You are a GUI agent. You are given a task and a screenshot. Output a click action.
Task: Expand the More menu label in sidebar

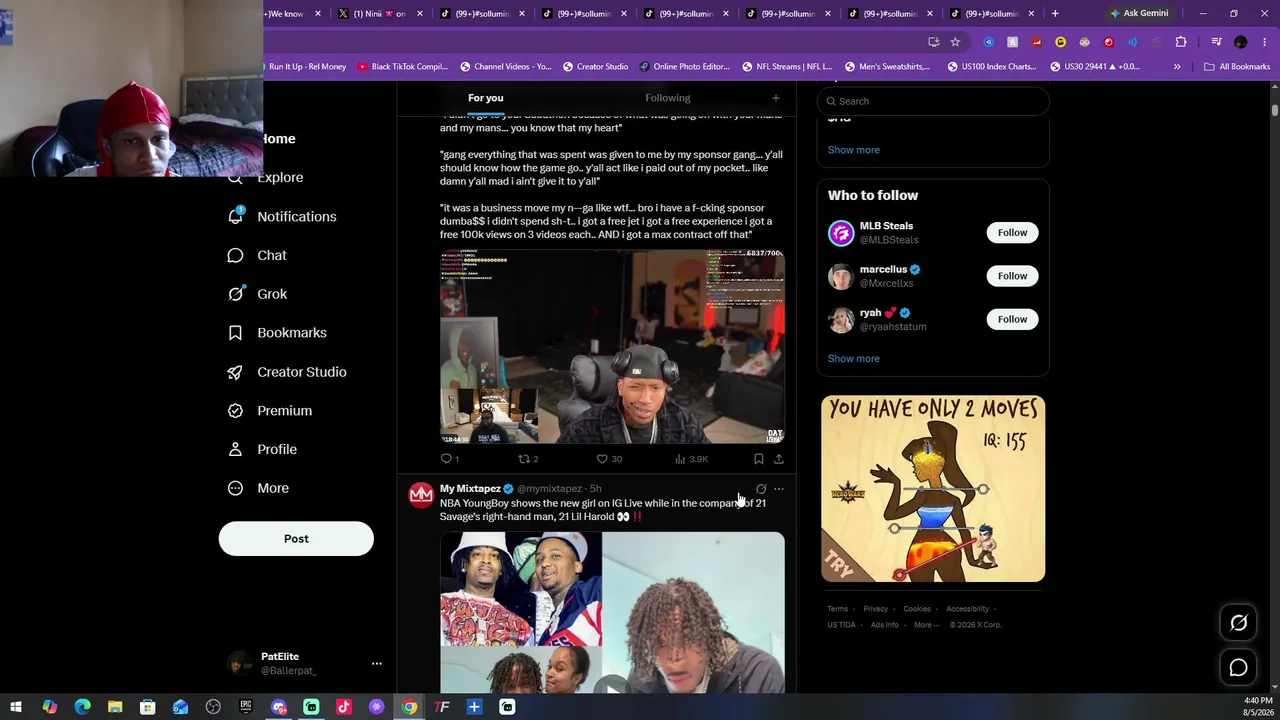click(272, 488)
